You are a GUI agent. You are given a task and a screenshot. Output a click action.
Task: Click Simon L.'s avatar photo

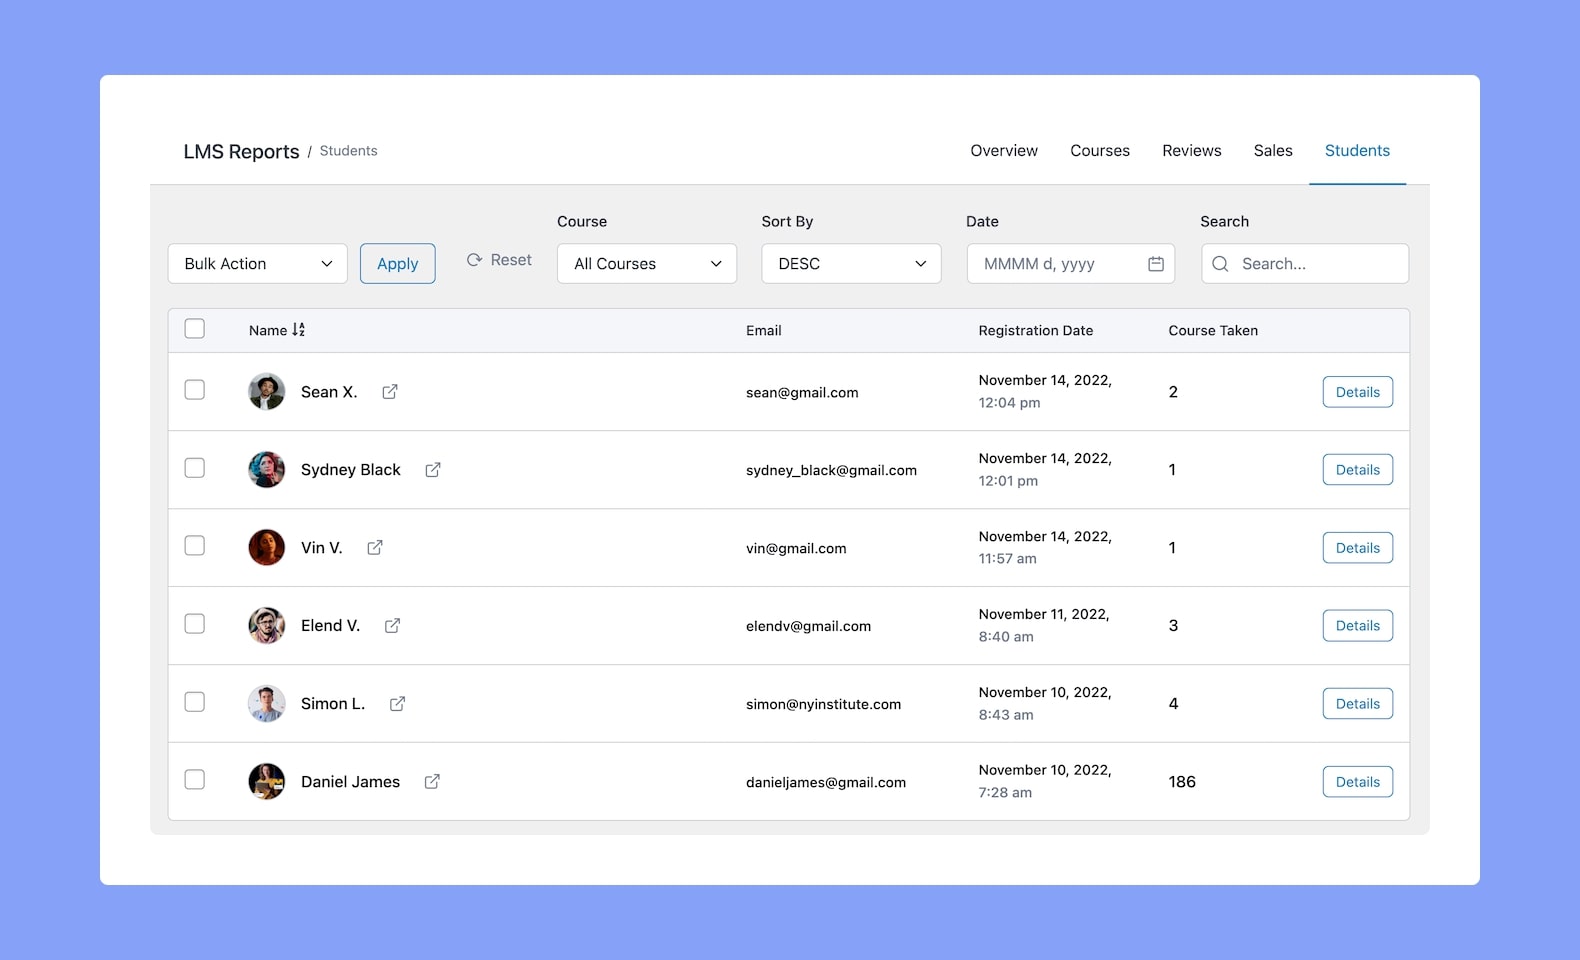click(x=267, y=704)
